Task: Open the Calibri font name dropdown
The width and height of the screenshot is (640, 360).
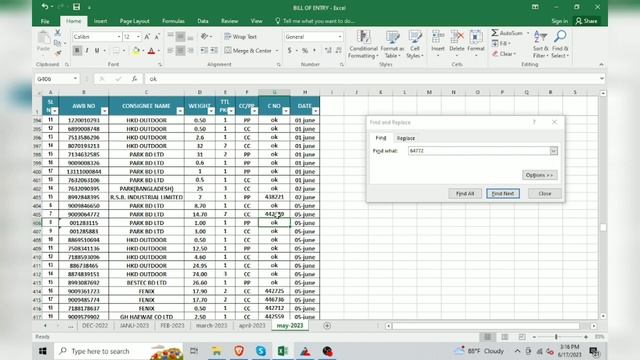Action: (x=119, y=37)
